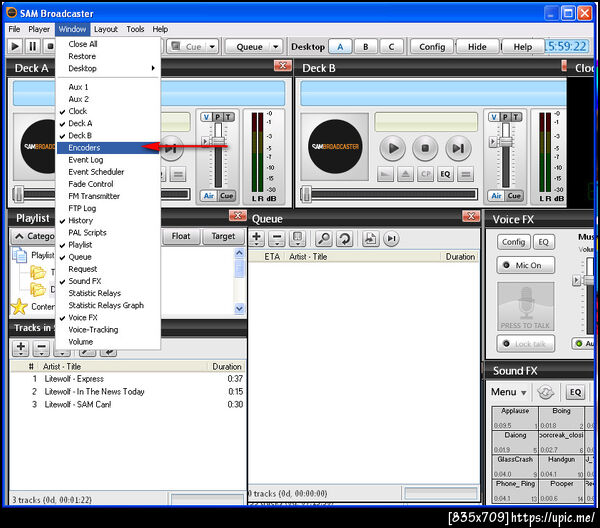Close the Queue panel
Viewport: 600px width, 528px height.
point(471,216)
